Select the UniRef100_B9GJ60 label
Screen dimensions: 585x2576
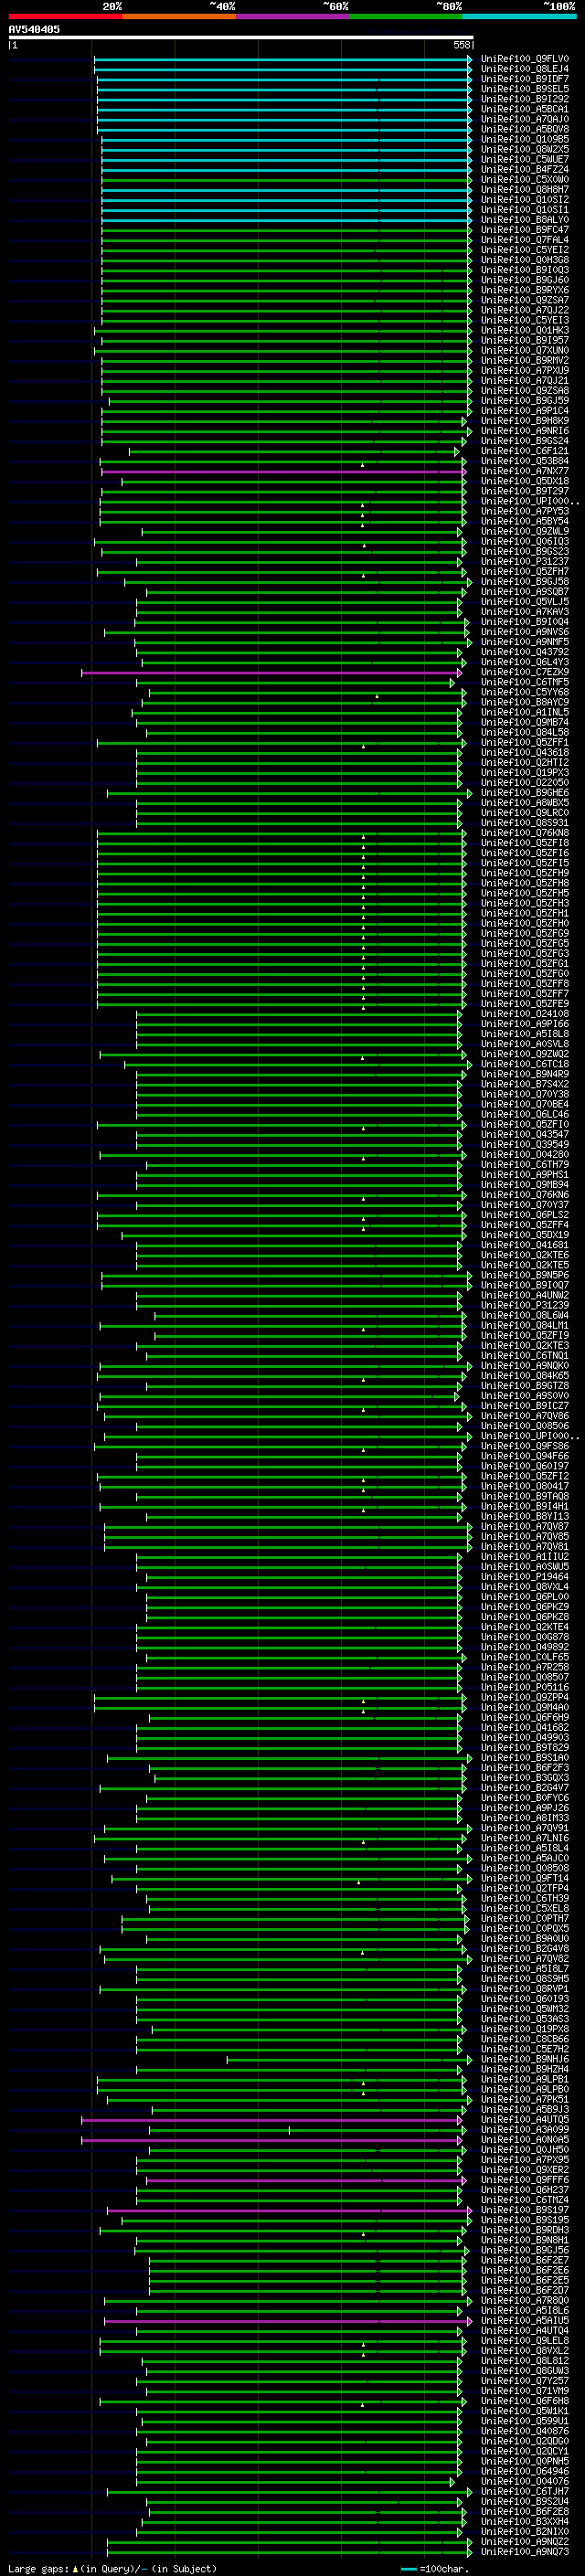(524, 280)
